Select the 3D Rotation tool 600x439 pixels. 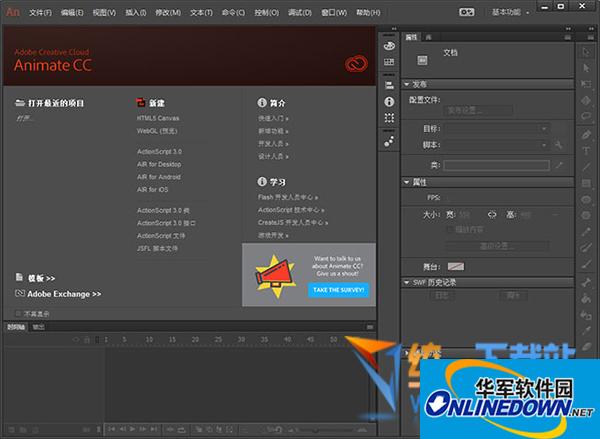coord(586,100)
